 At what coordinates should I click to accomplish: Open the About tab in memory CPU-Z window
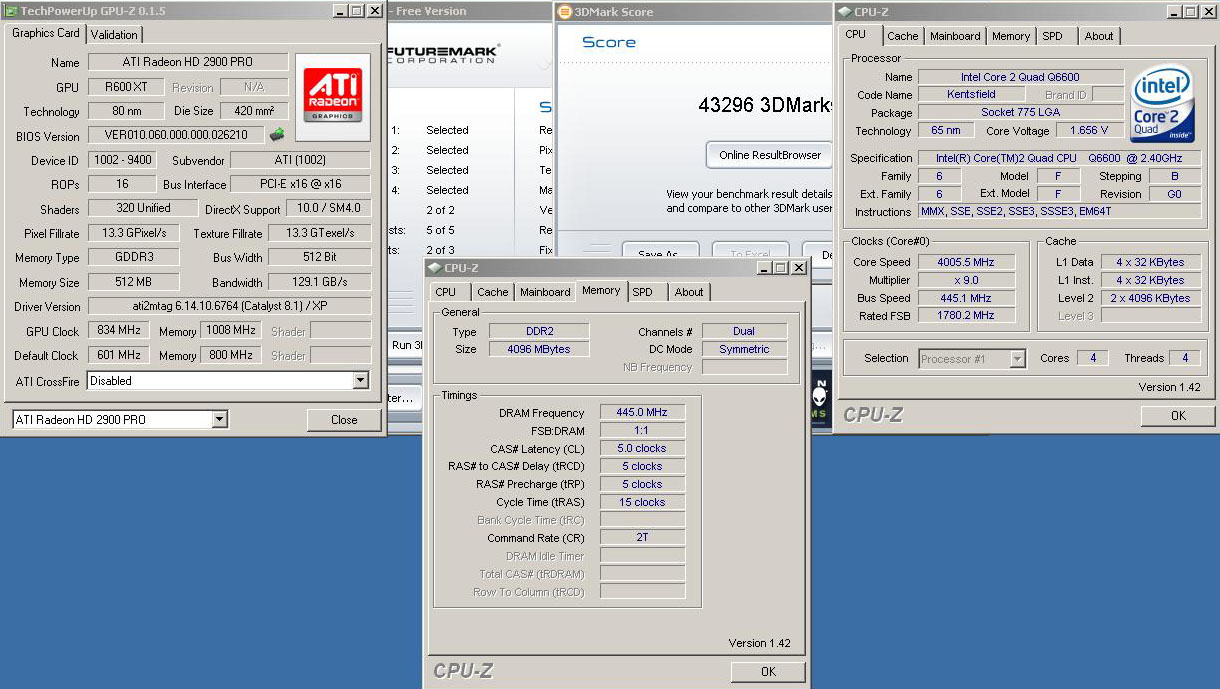tap(689, 292)
